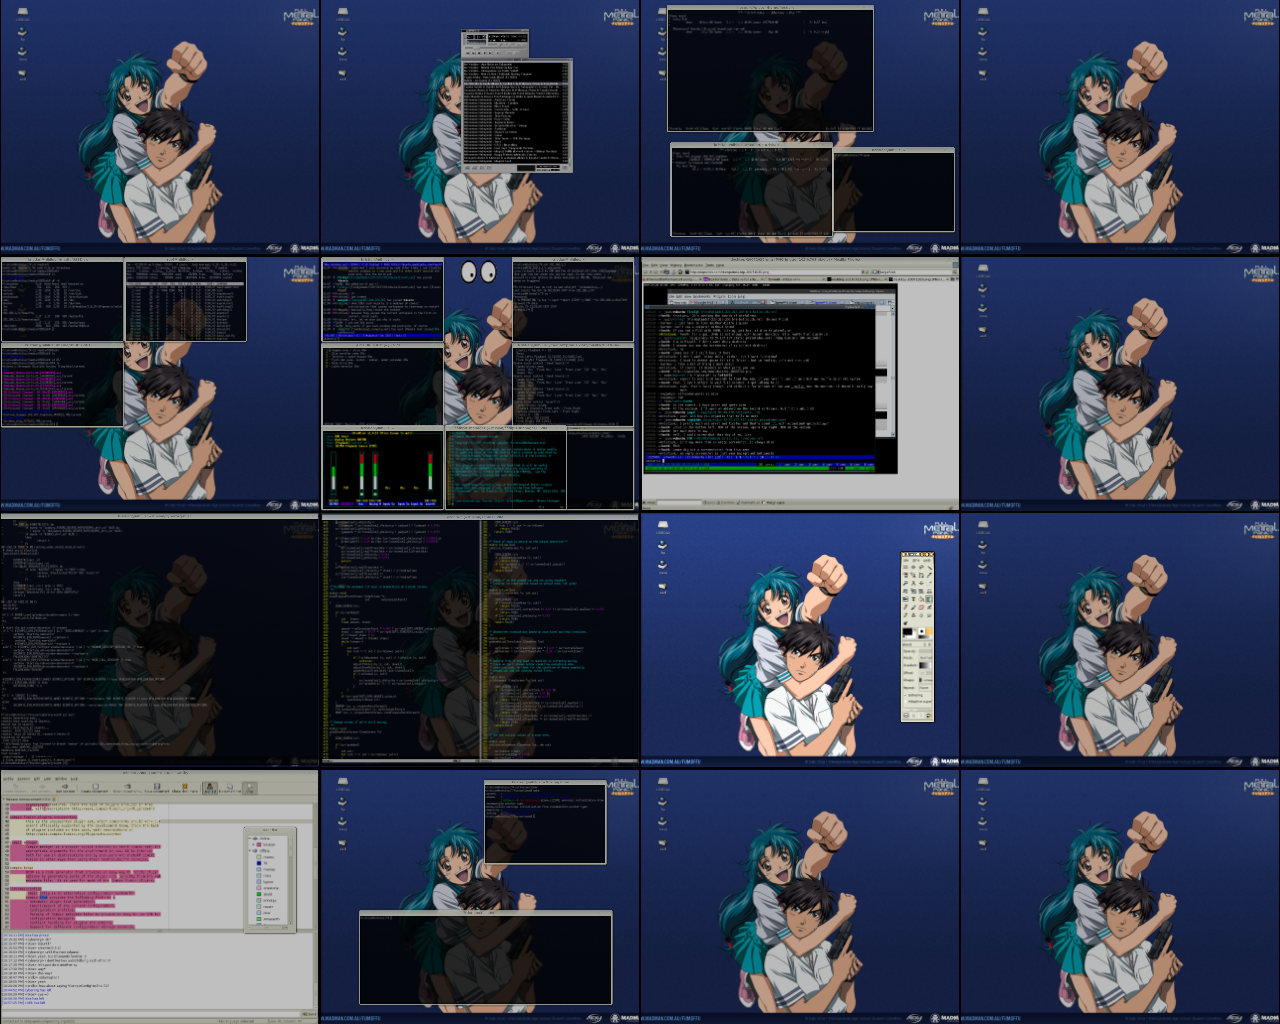
Task: Select the Measure compass tool in GIMP
Action: click(913, 583)
